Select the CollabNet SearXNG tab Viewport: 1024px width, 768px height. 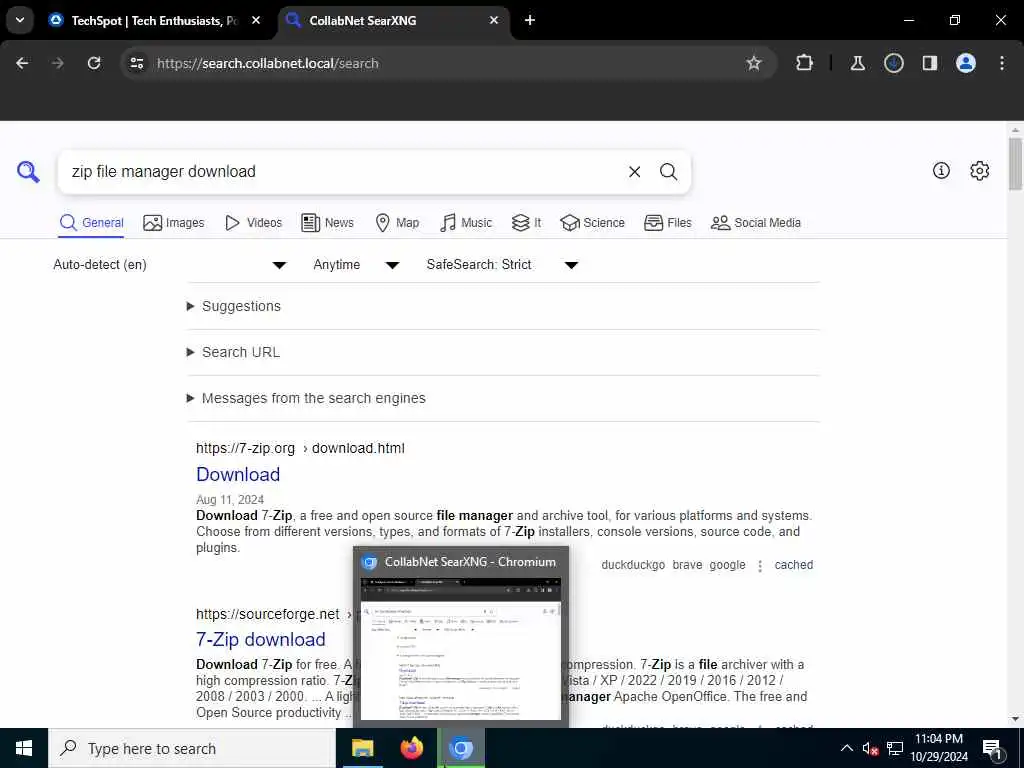pyautogui.click(x=394, y=20)
